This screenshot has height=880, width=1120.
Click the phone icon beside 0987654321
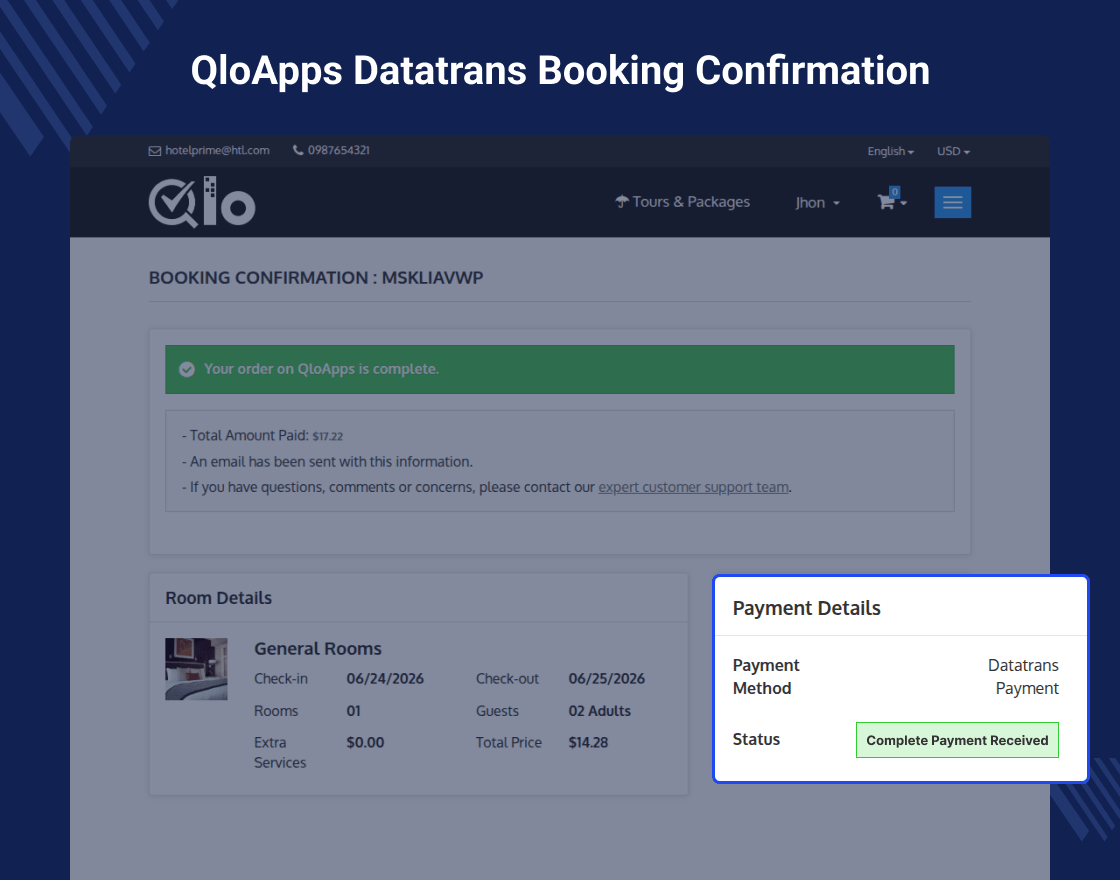click(x=298, y=150)
